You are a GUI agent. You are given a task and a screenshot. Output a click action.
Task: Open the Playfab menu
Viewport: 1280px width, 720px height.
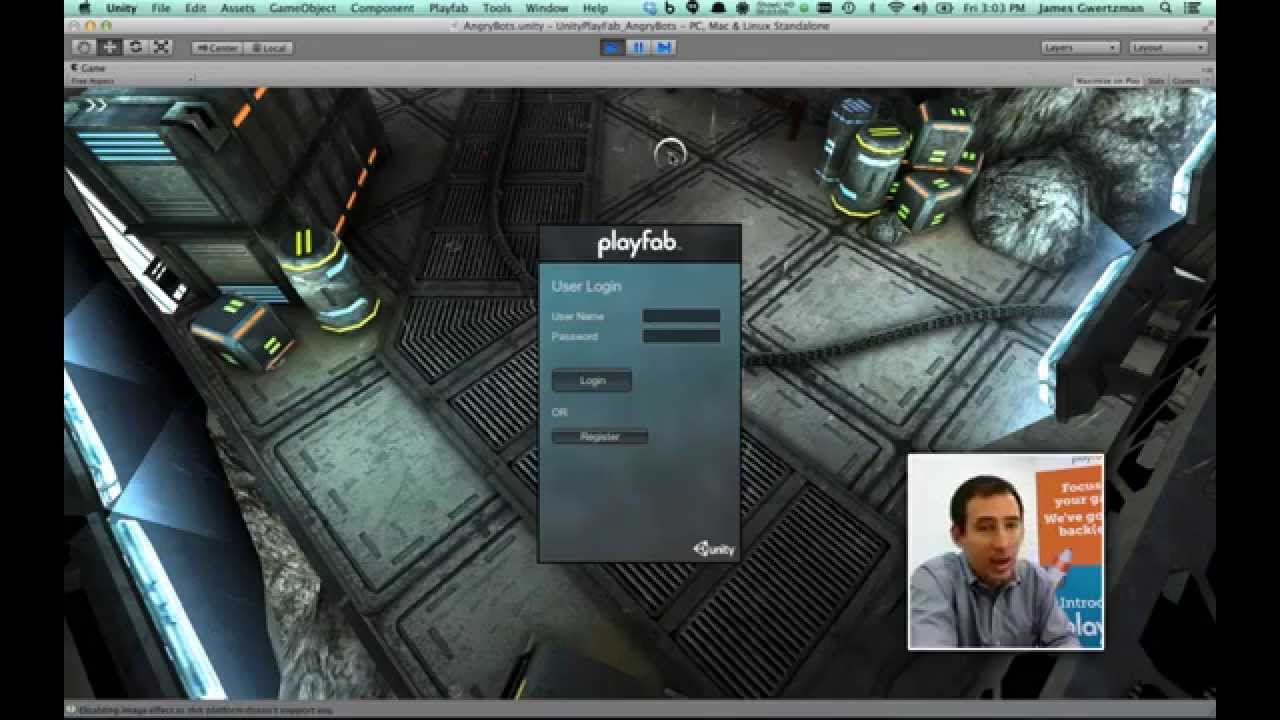coord(449,8)
